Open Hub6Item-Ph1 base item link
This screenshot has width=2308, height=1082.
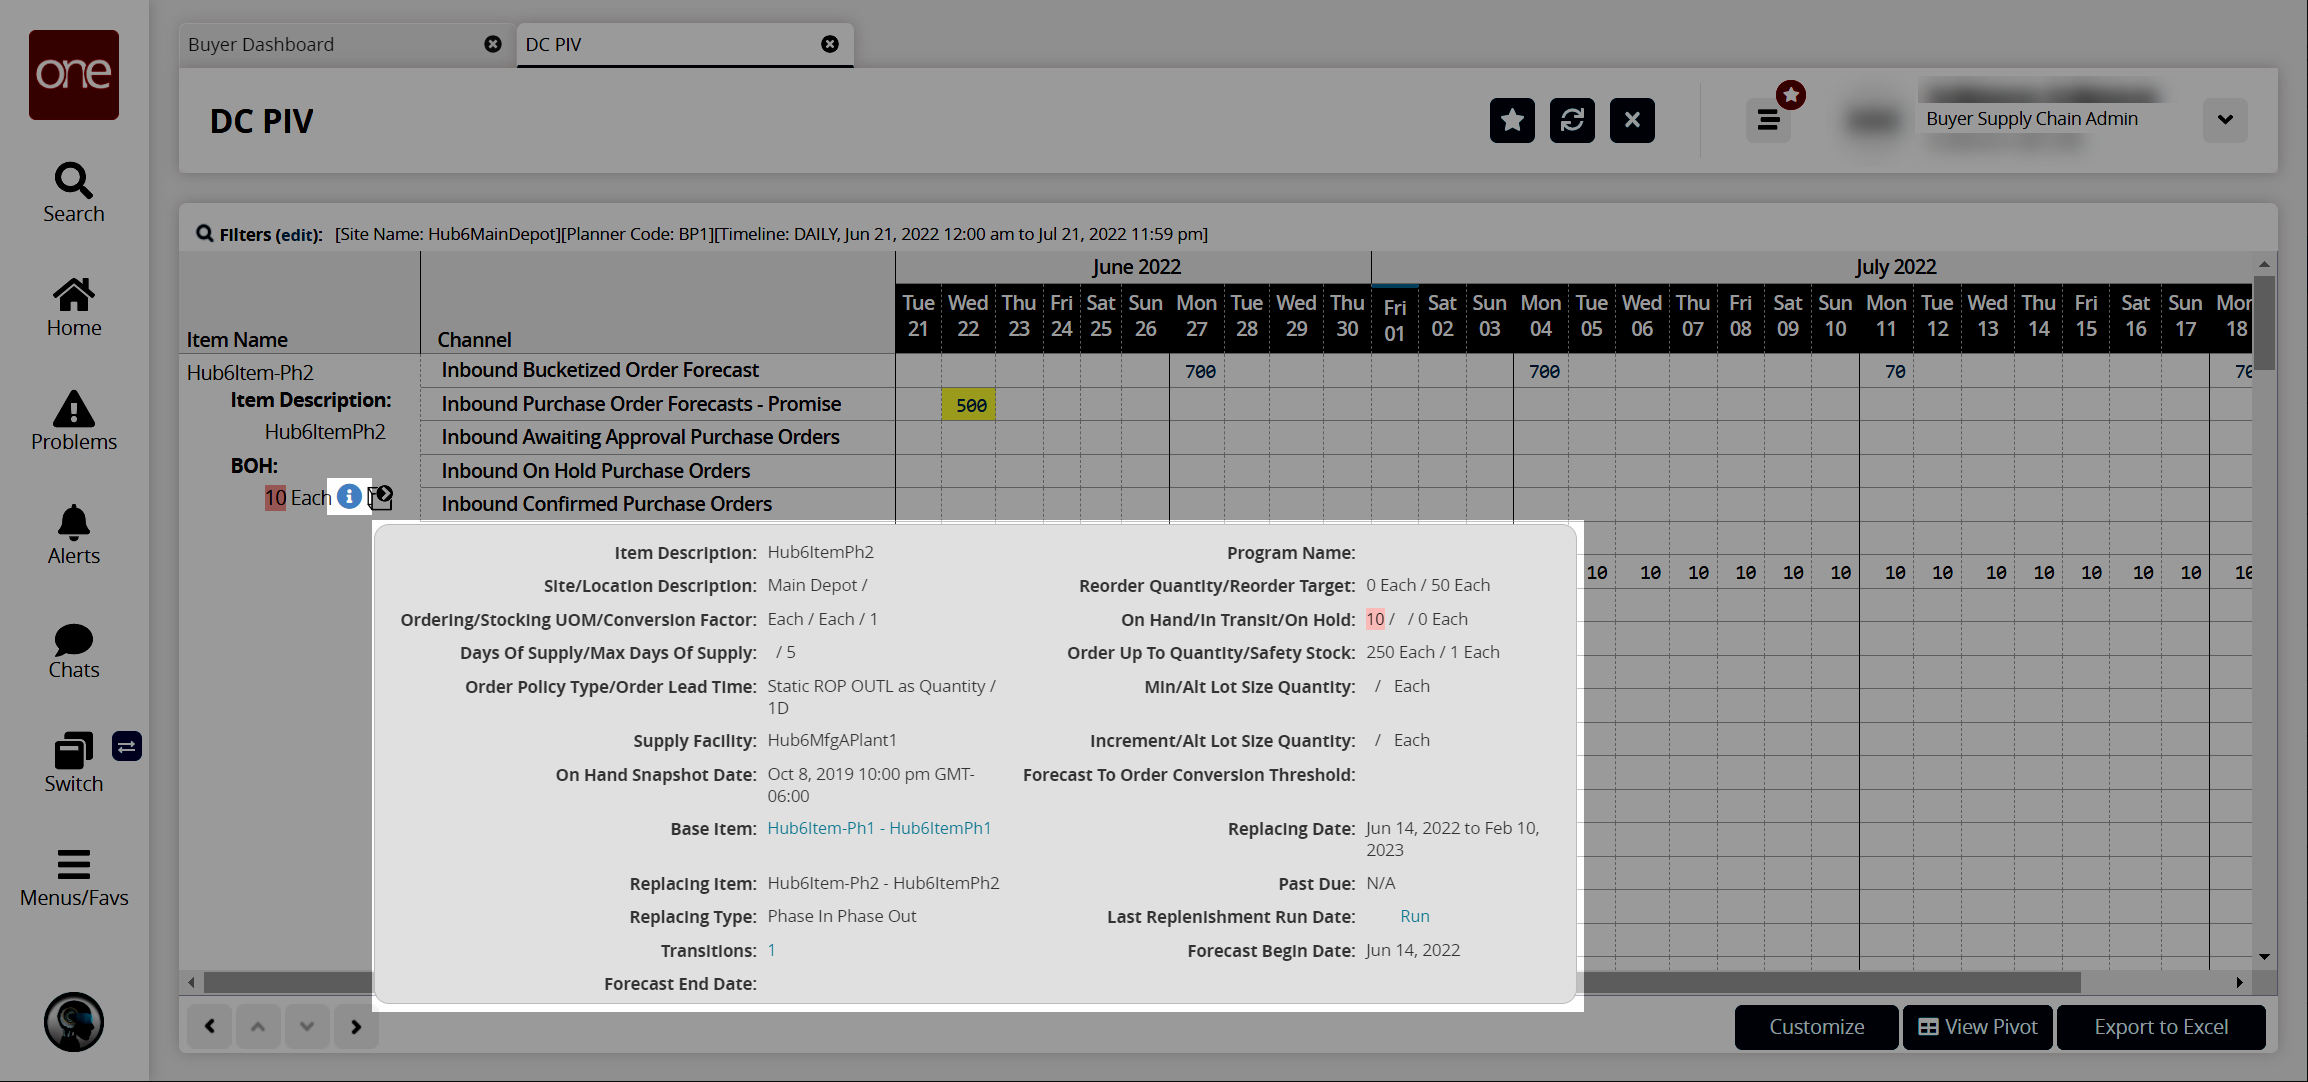pos(820,828)
